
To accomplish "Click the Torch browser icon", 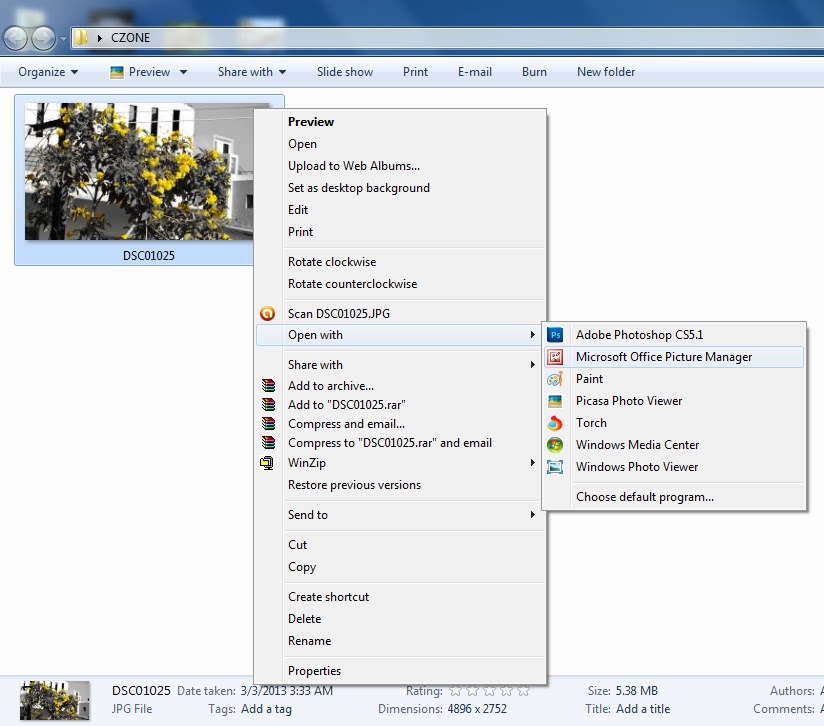I will 555,423.
